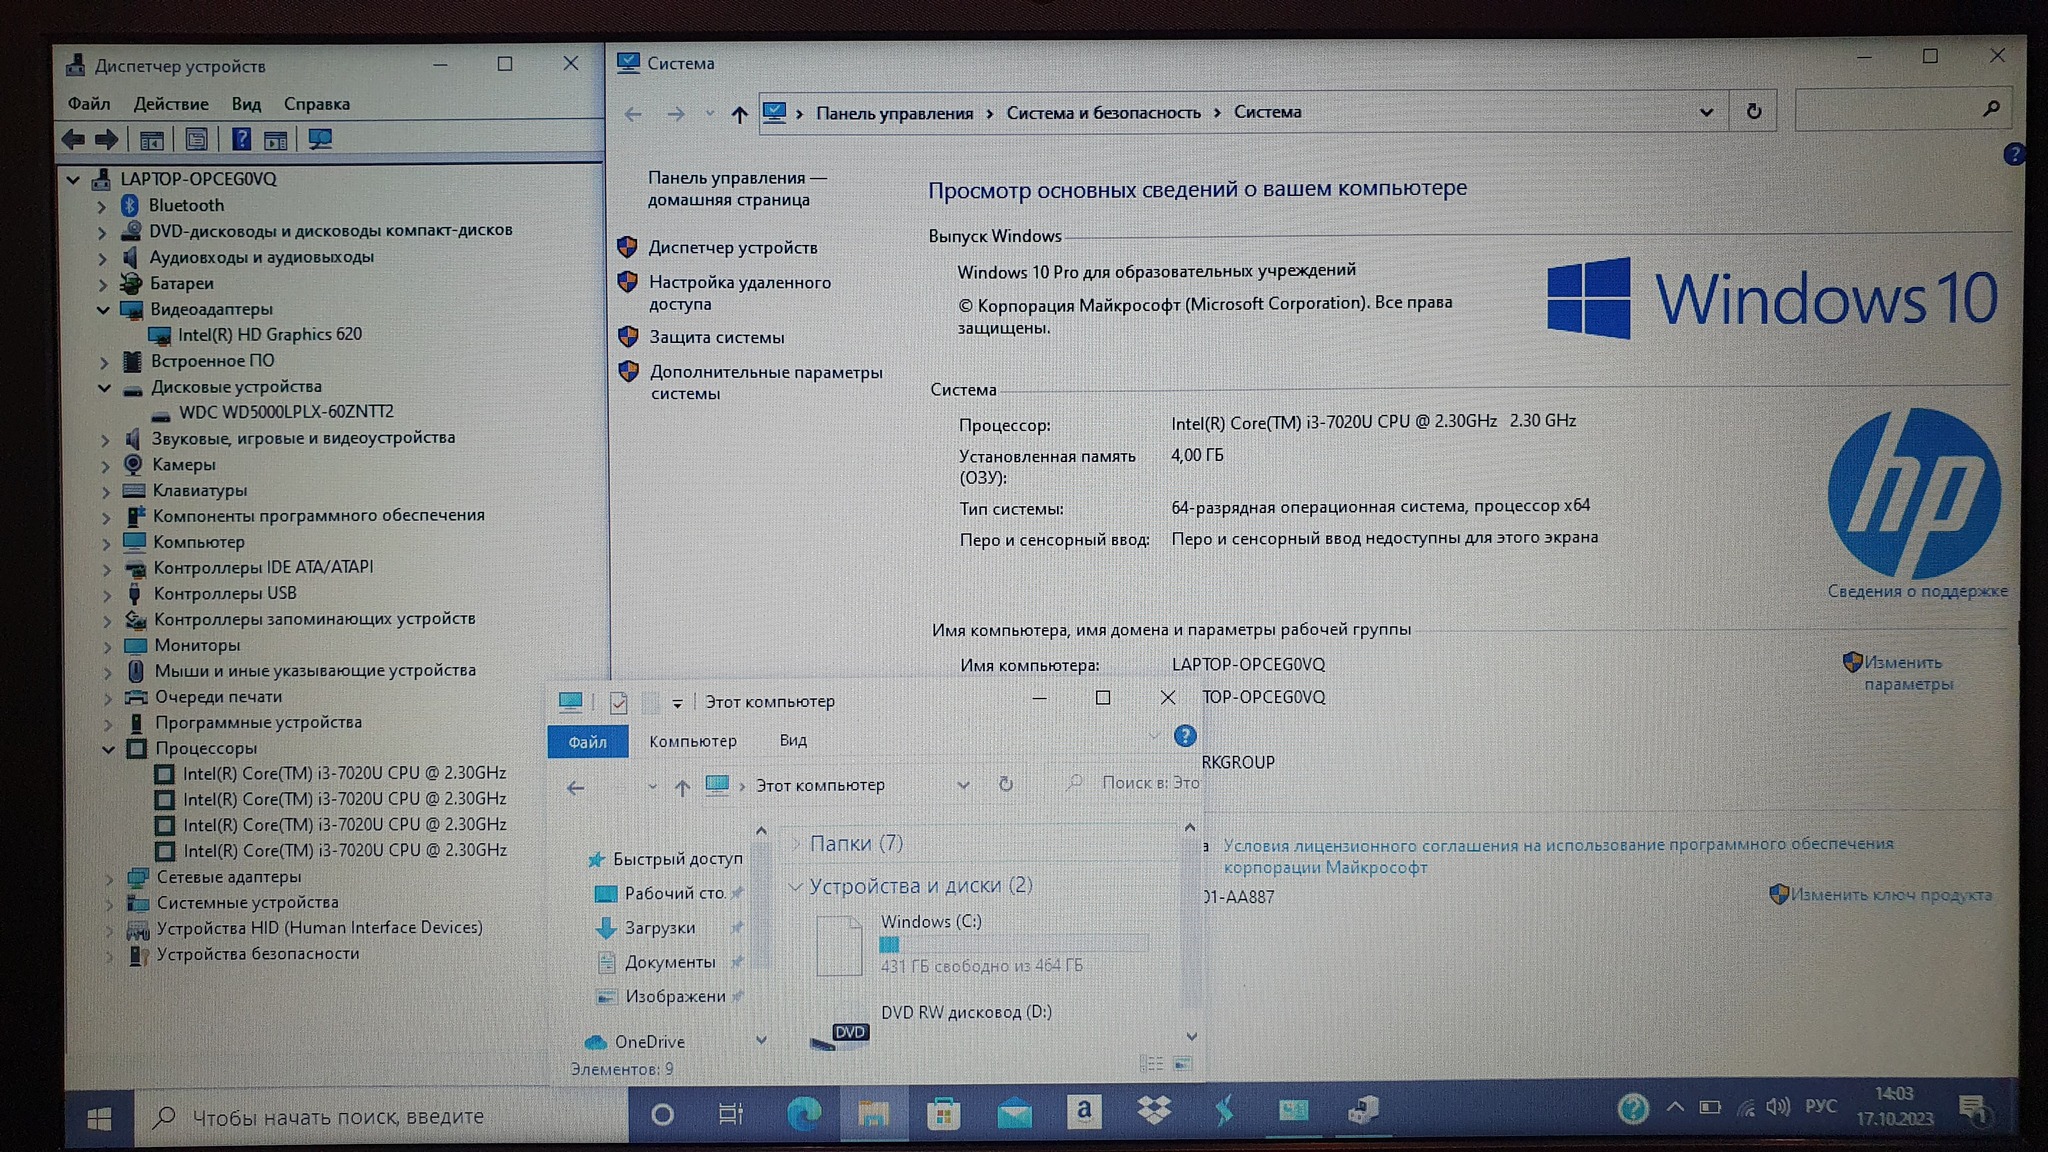Collapse the Устройства и диски section

(796, 886)
